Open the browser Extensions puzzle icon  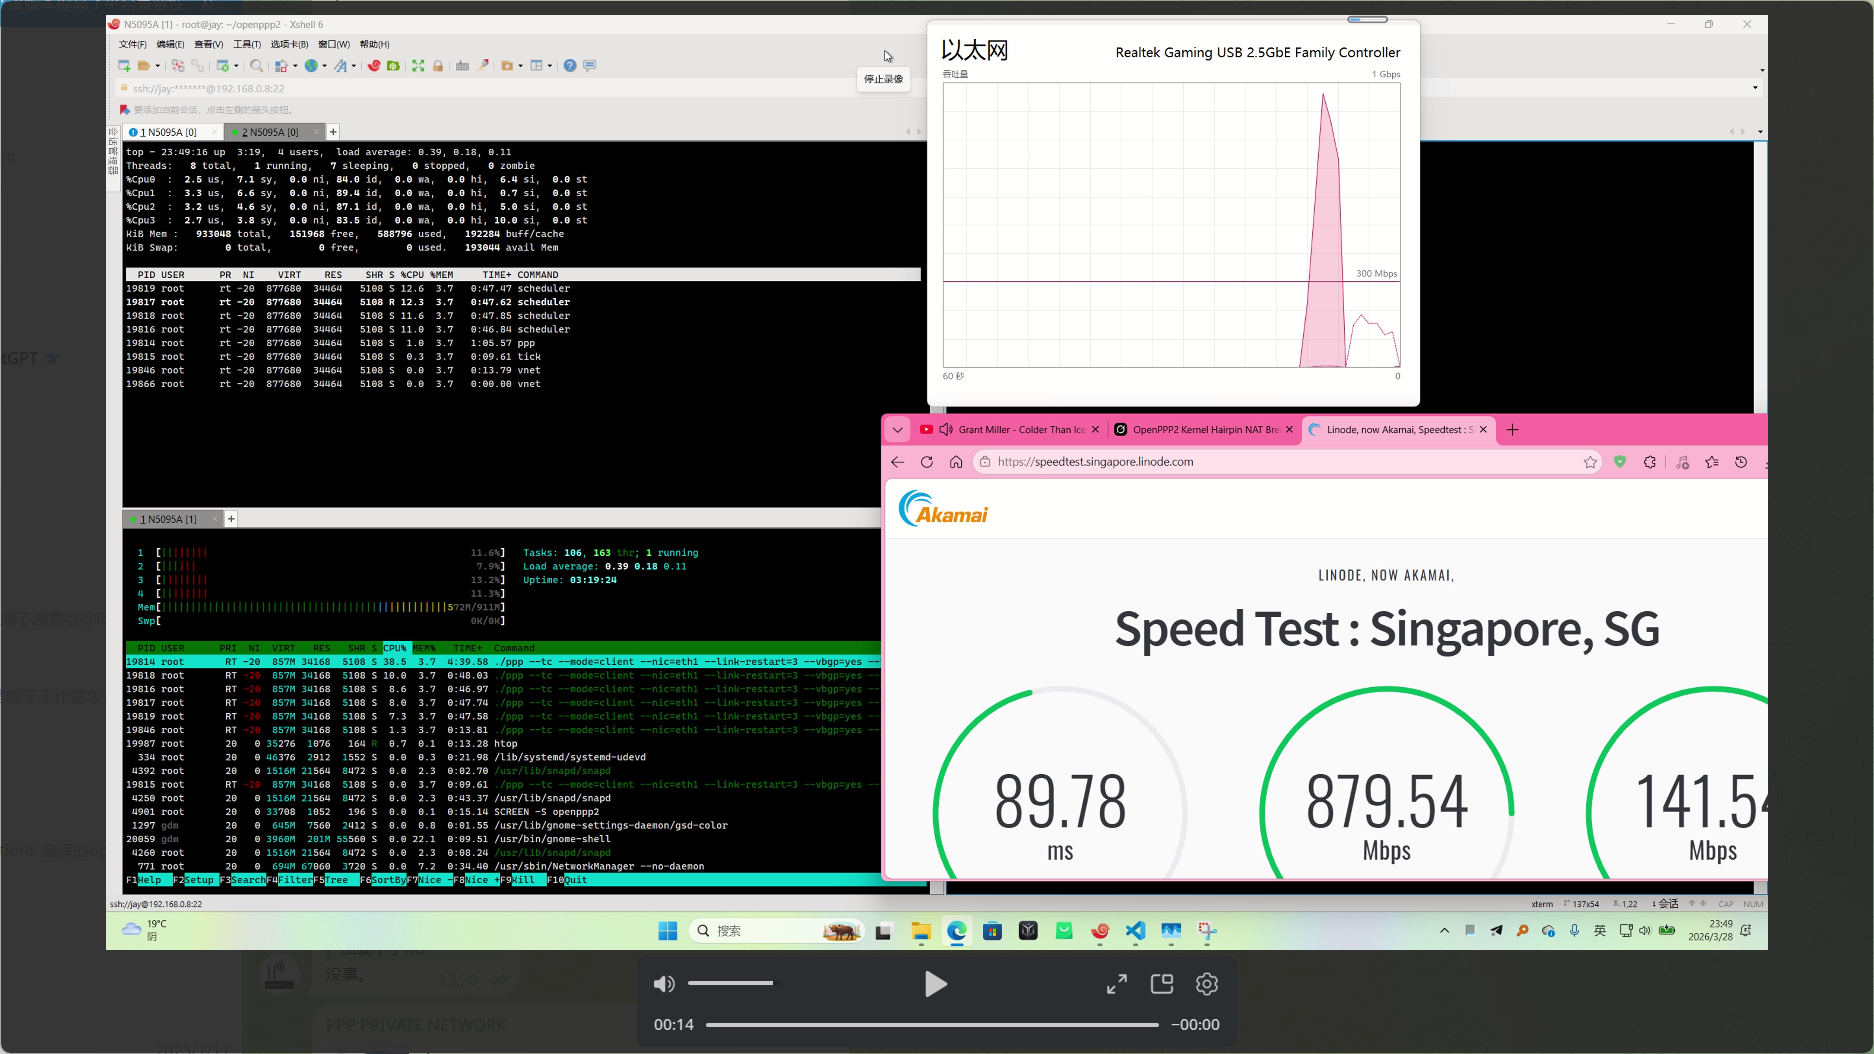click(1650, 462)
